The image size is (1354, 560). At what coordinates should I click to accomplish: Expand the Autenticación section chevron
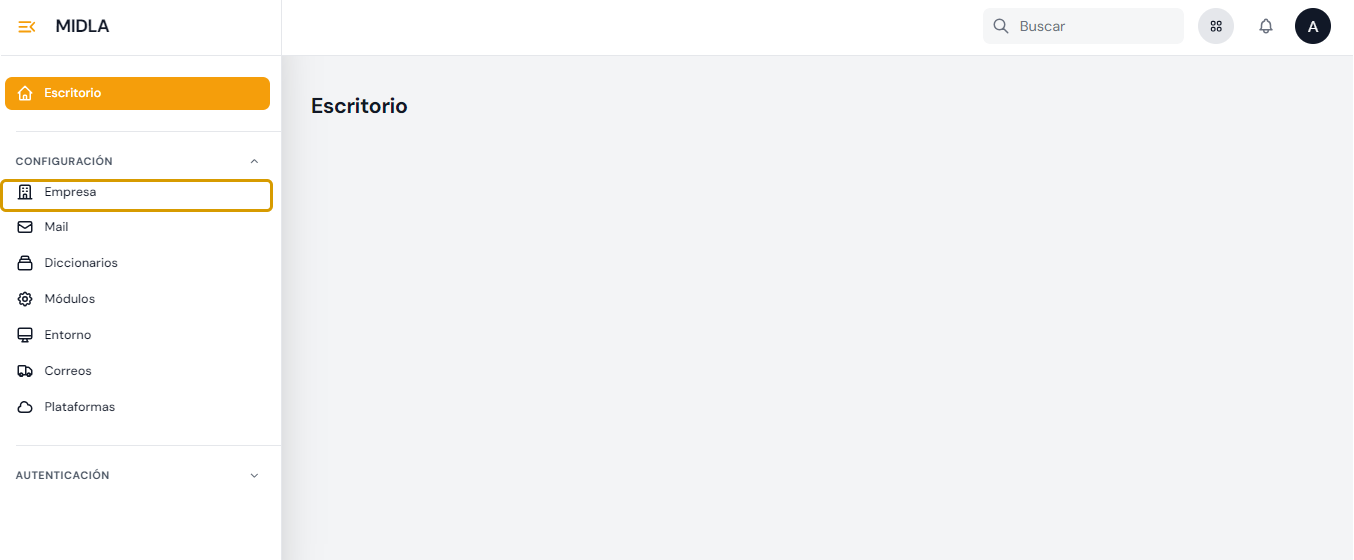pyautogui.click(x=254, y=476)
